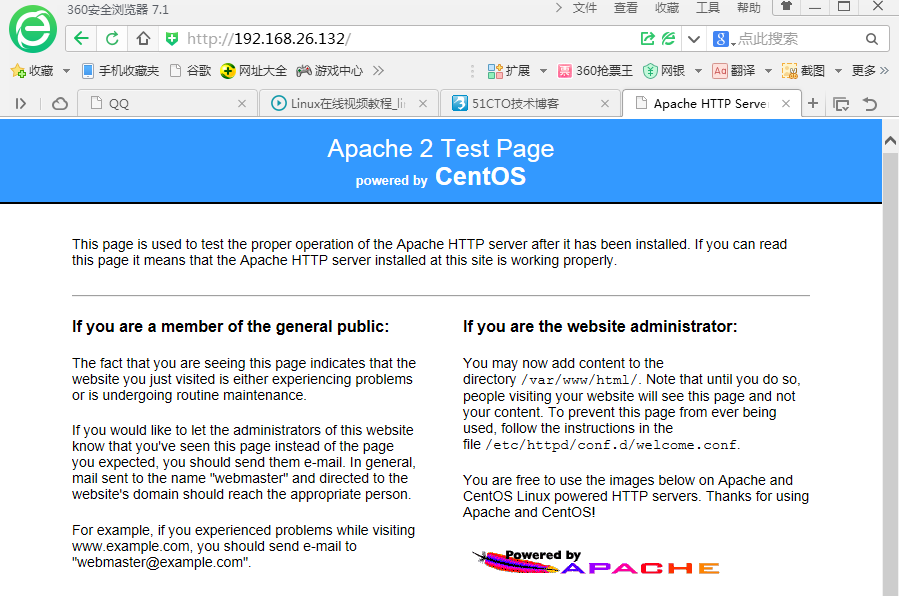The width and height of the screenshot is (899, 596).
Task: Click the /etc/httpd/conf.d/welcome.conf path text
Action: pos(612,445)
